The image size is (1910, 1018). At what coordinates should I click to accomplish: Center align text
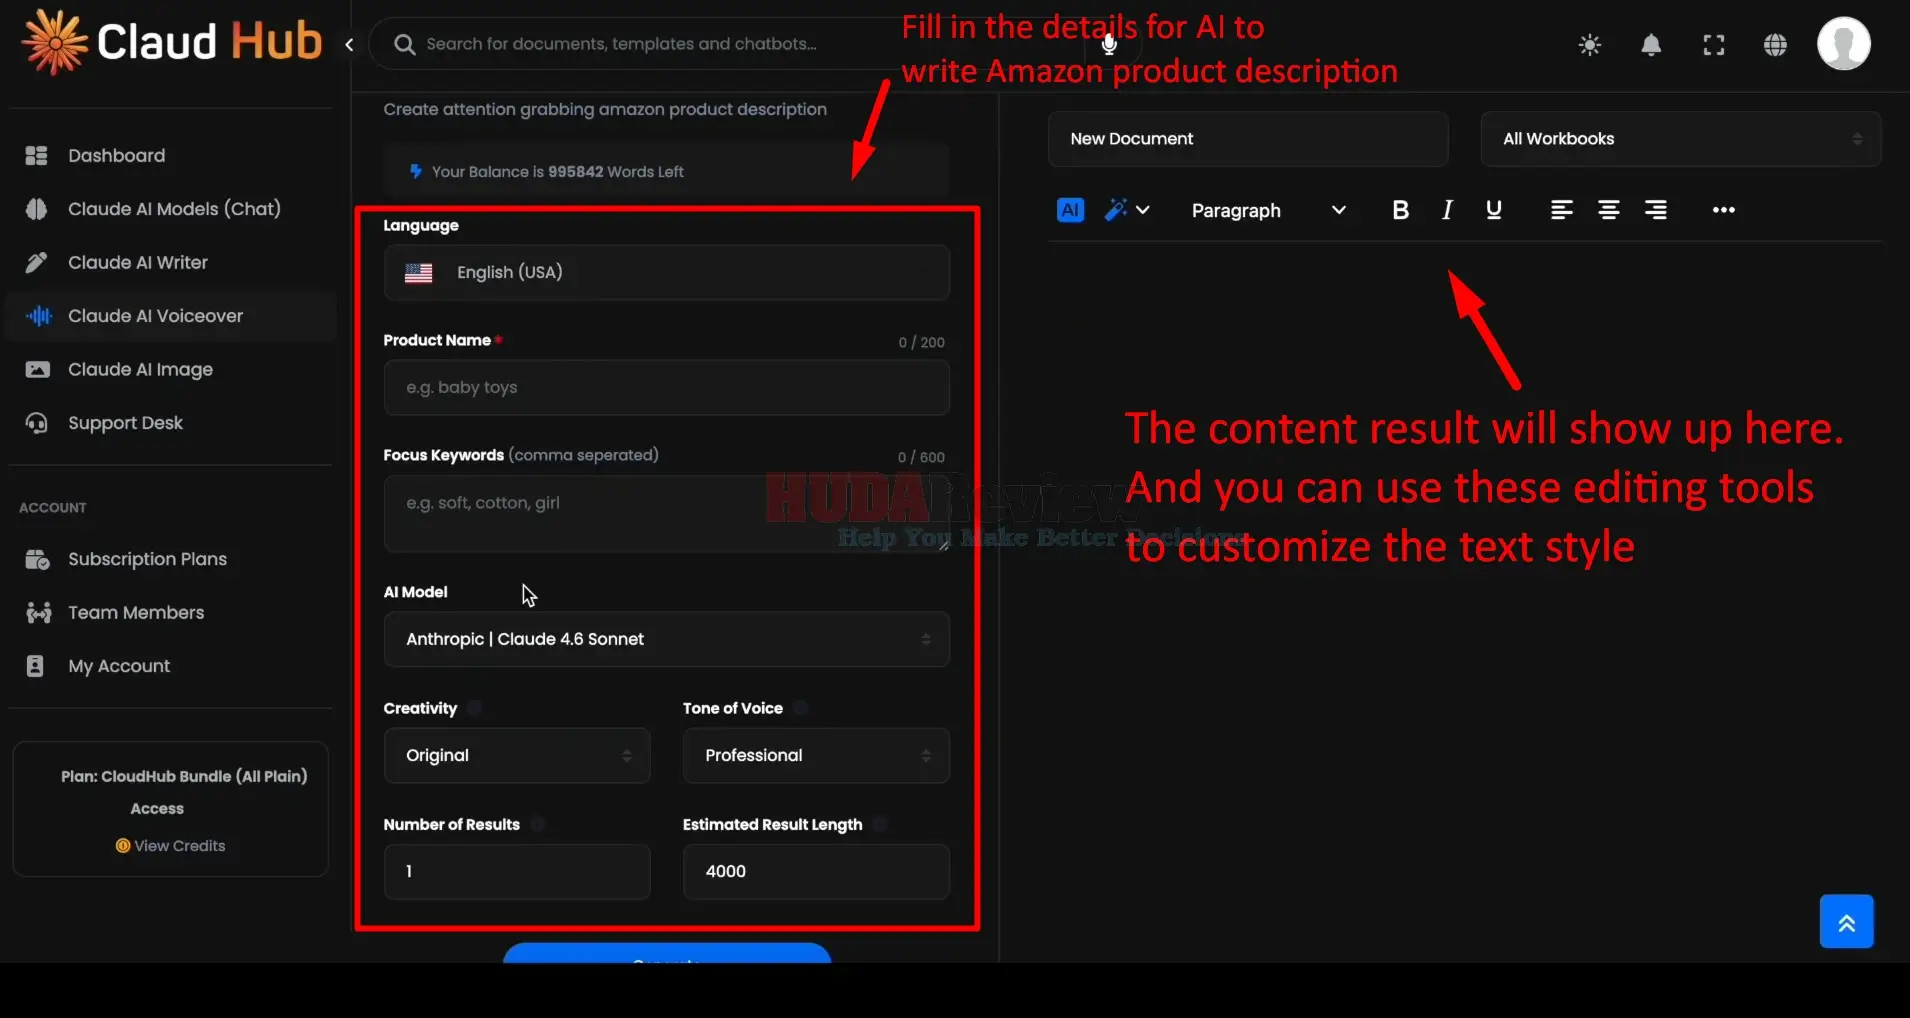point(1609,210)
